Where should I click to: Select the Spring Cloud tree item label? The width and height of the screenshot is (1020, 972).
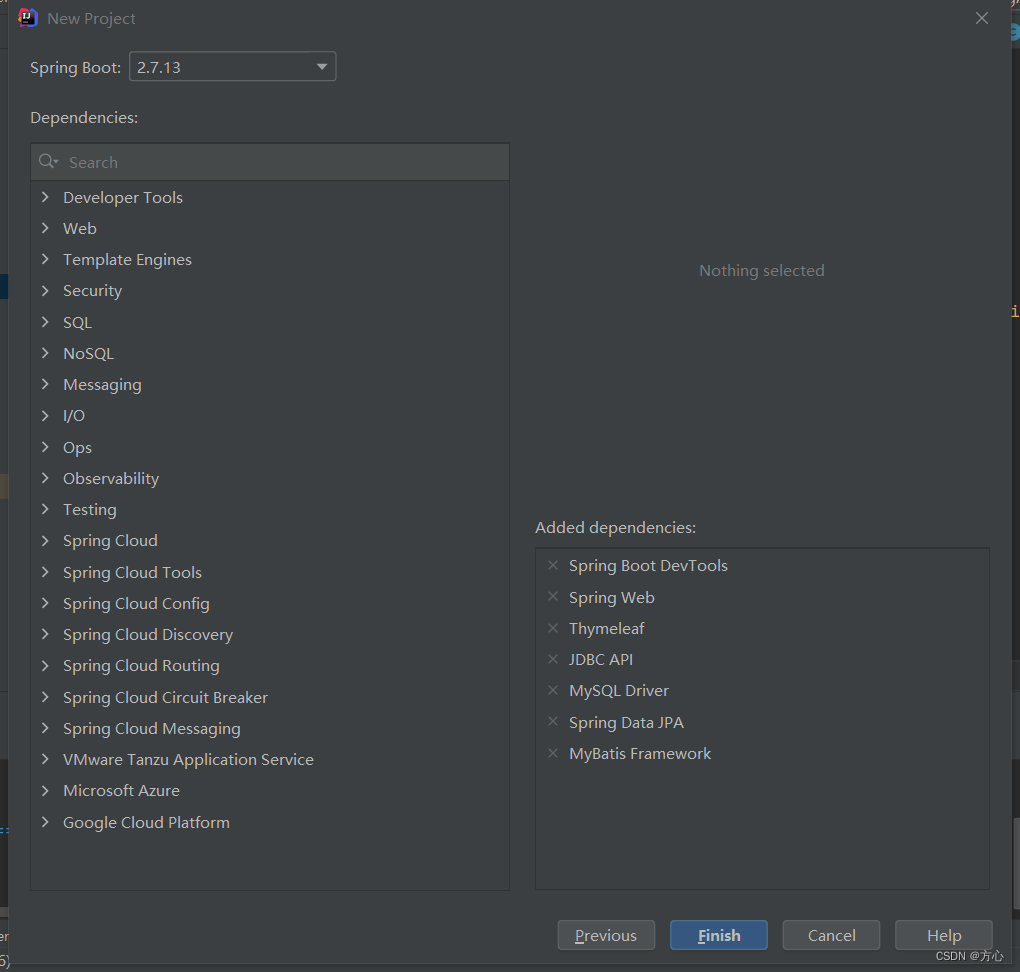click(110, 541)
